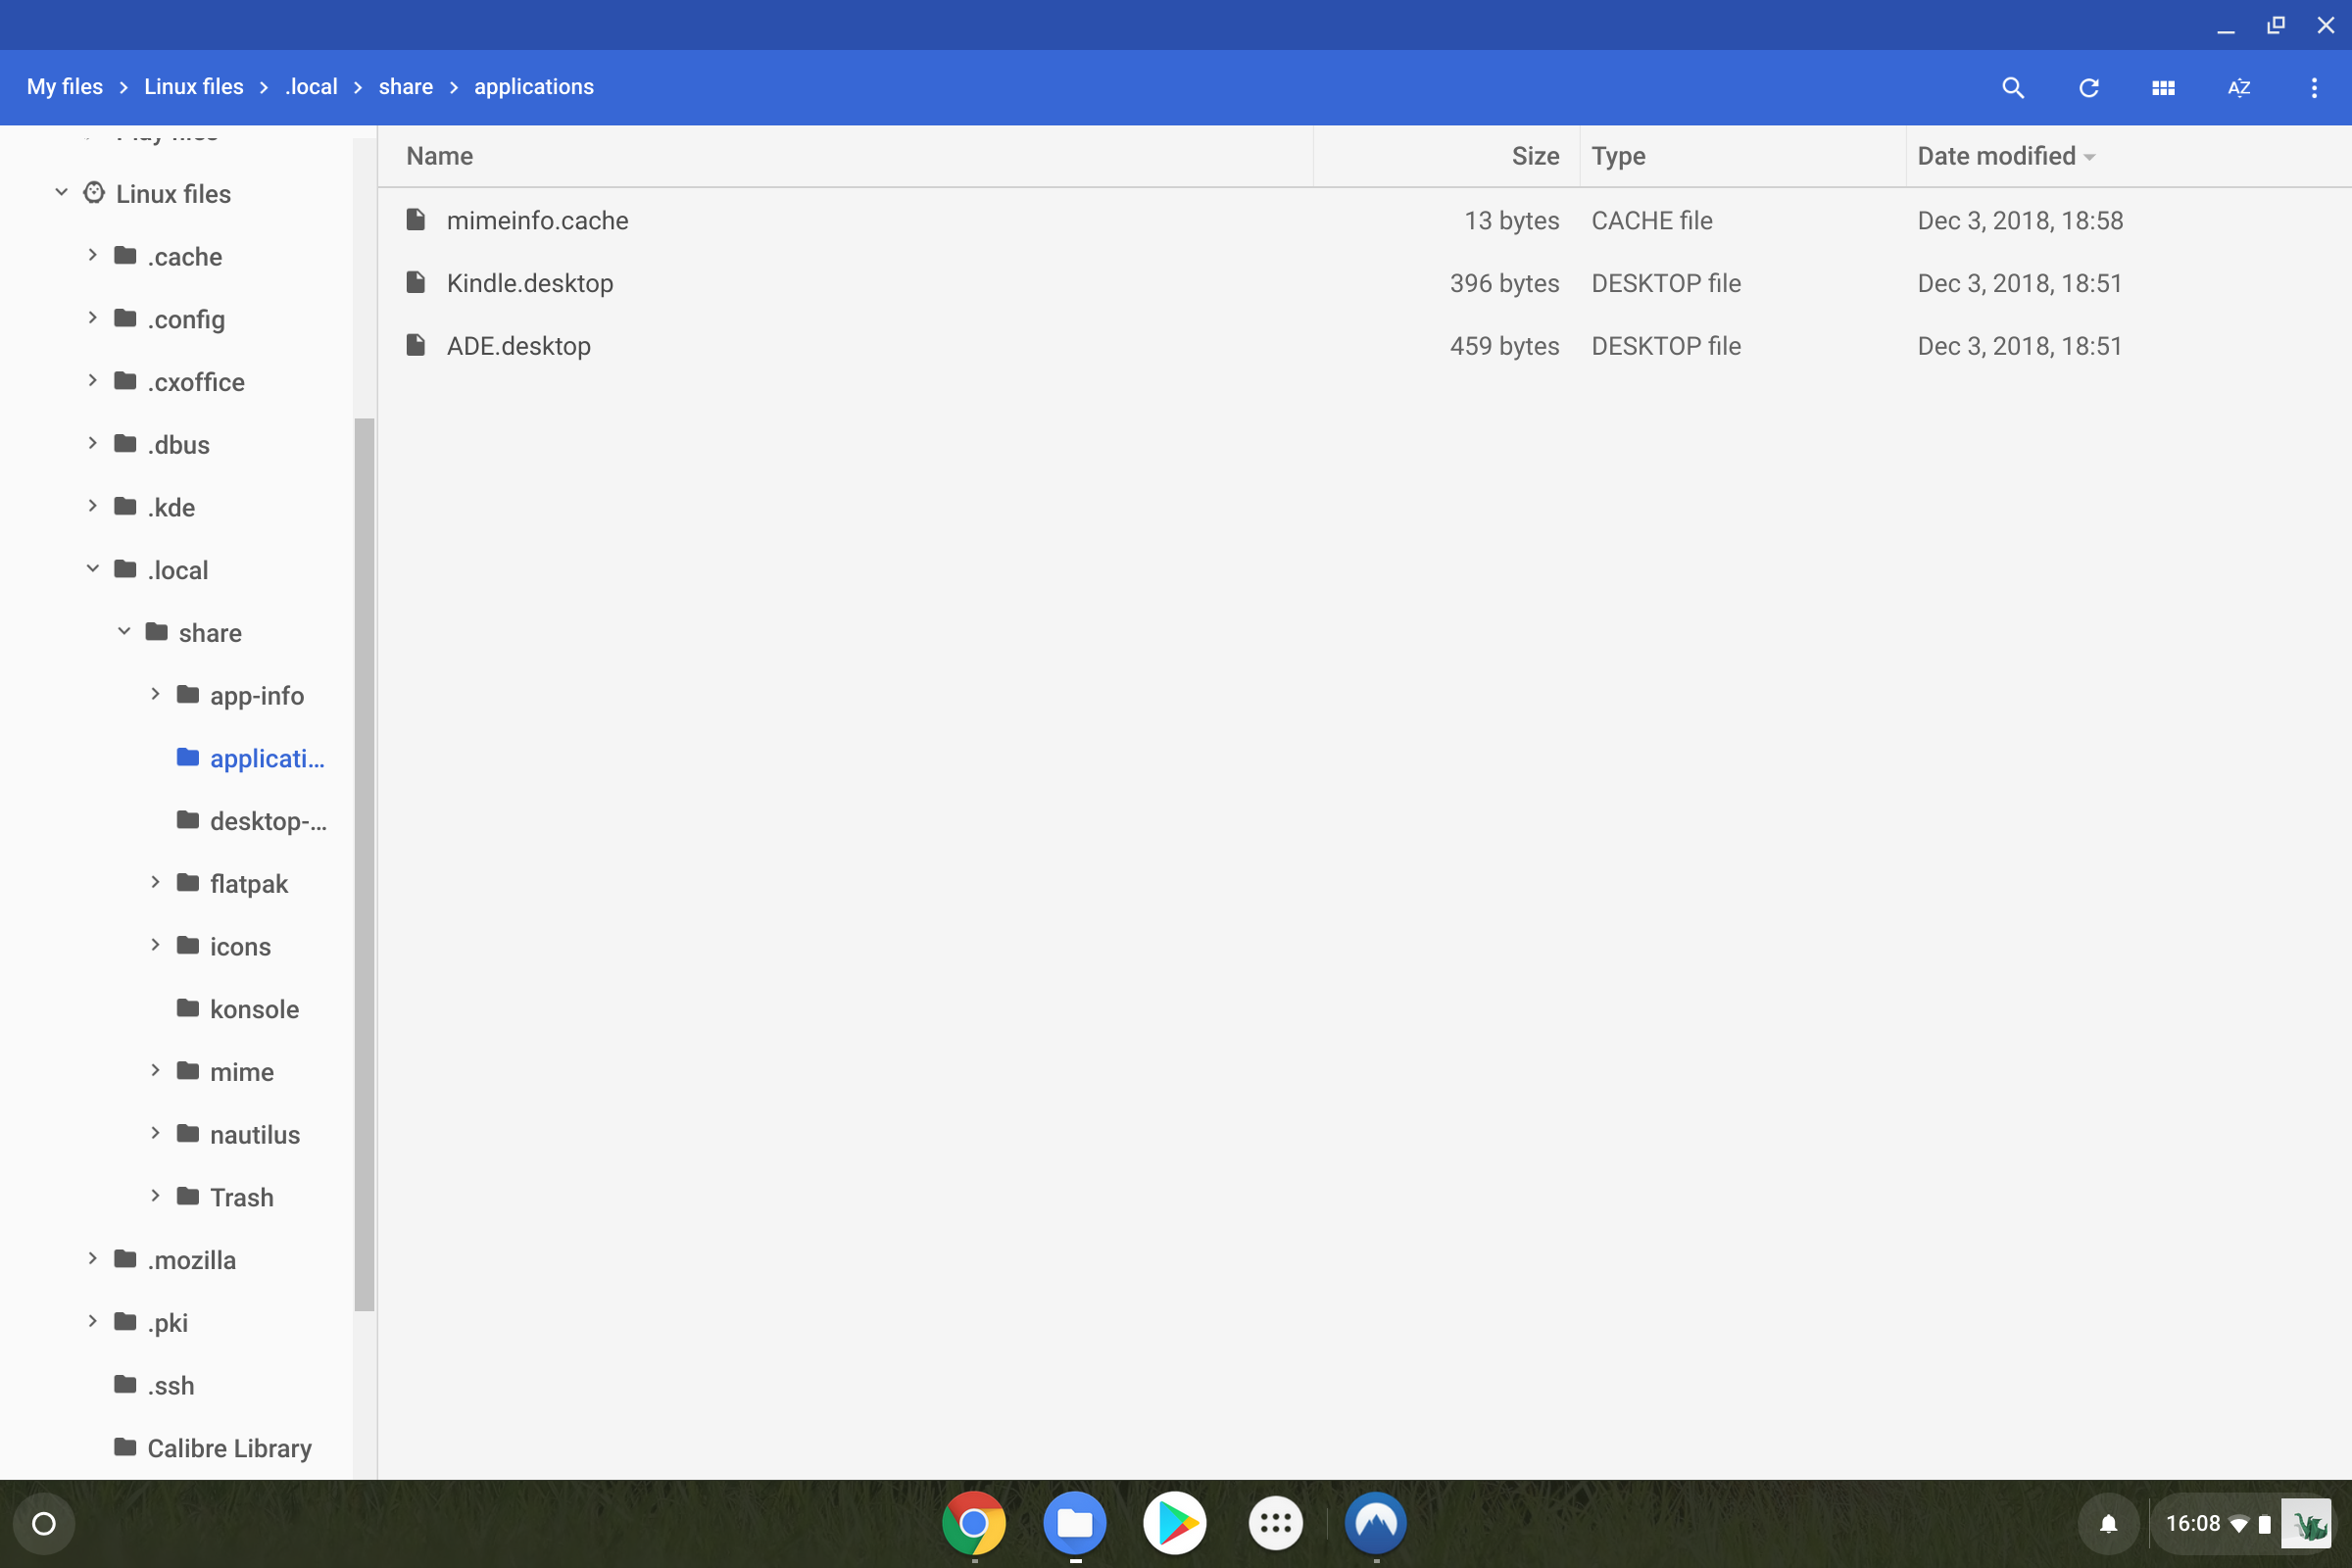Viewport: 2352px width, 1568px height.
Task: Open NordVPN from the shelf
Action: click(x=1375, y=1523)
